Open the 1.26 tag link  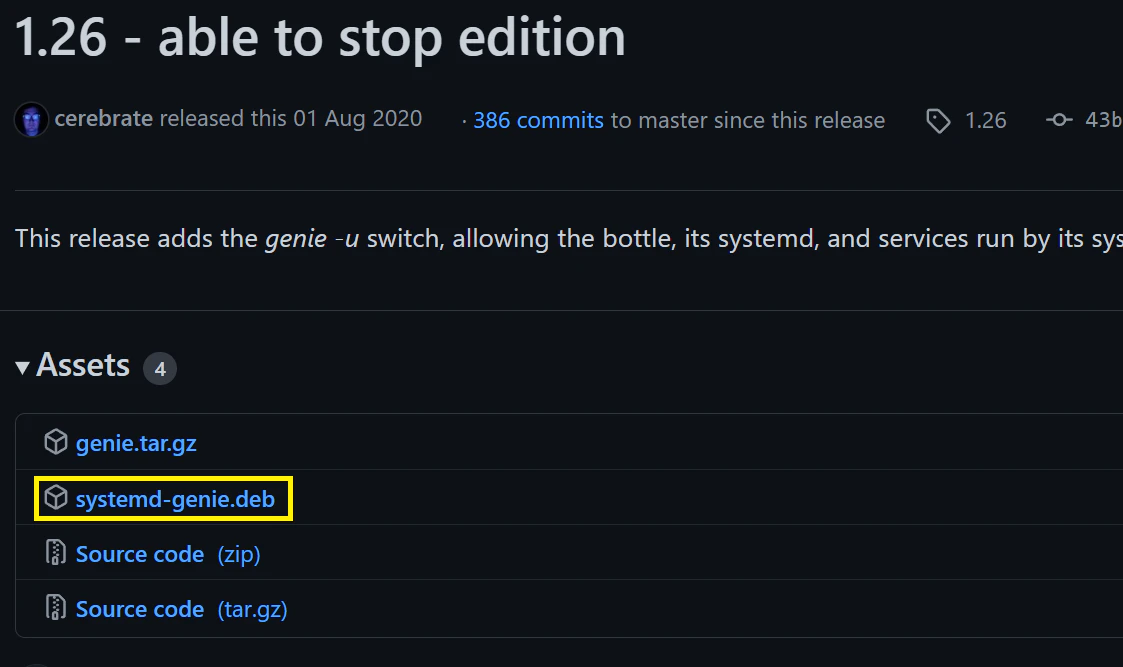pos(985,120)
